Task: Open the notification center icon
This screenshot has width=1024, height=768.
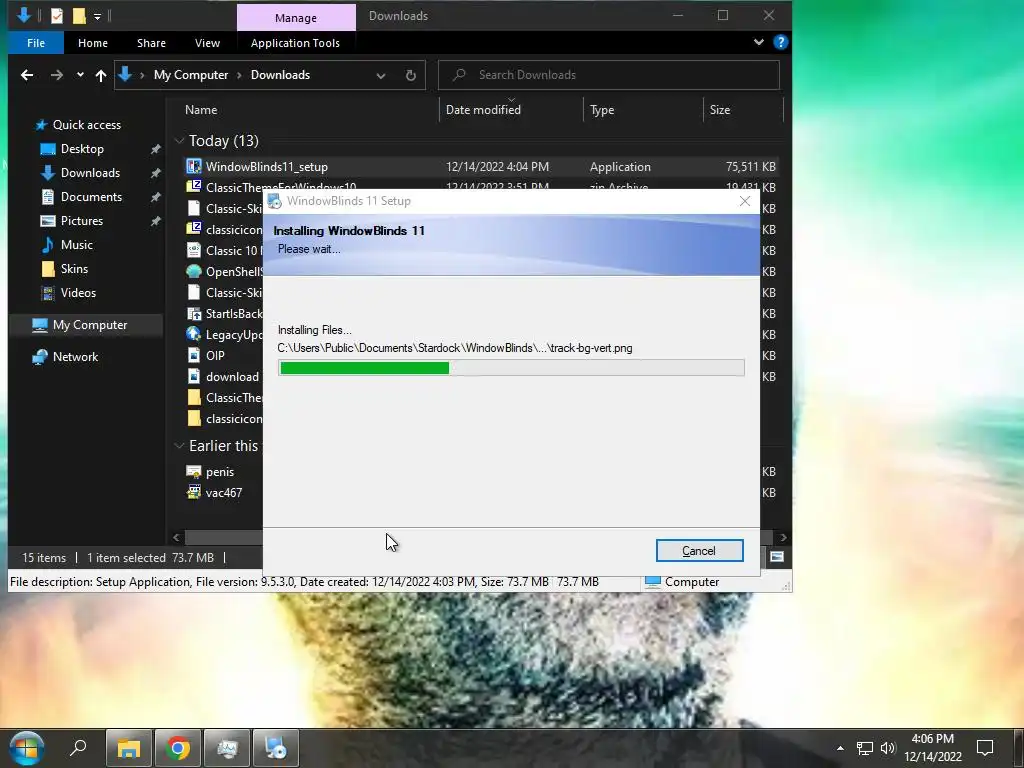Action: [985, 748]
